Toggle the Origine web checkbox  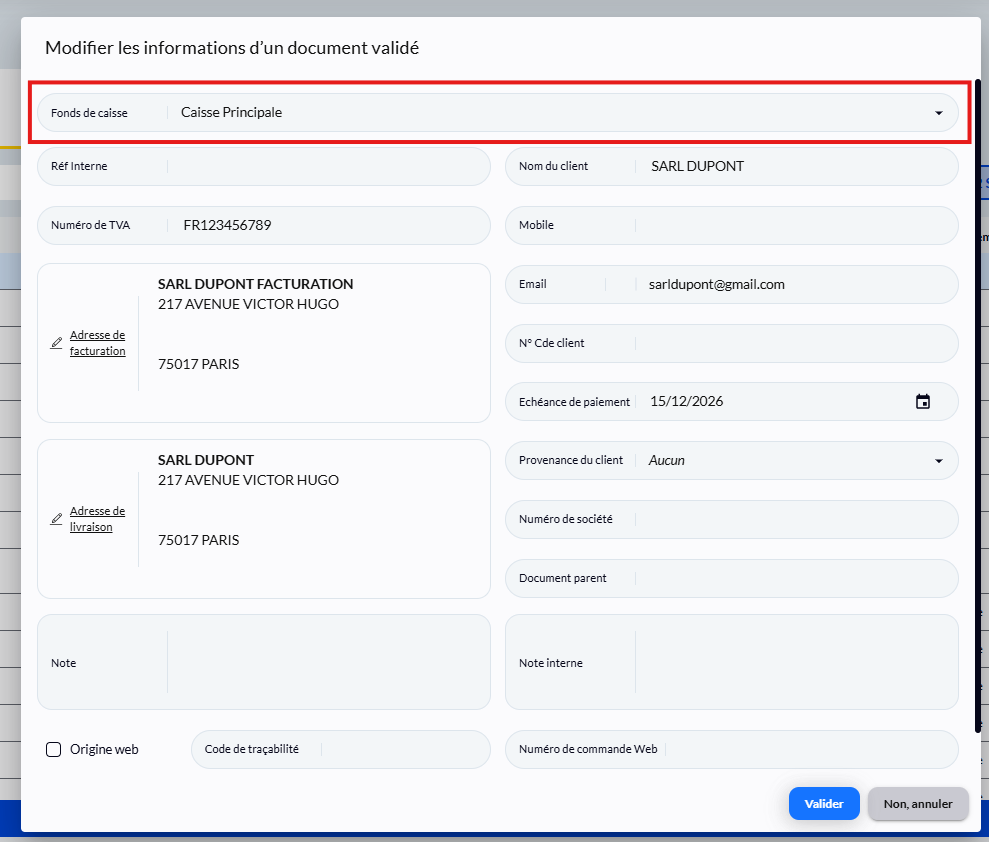(x=54, y=749)
